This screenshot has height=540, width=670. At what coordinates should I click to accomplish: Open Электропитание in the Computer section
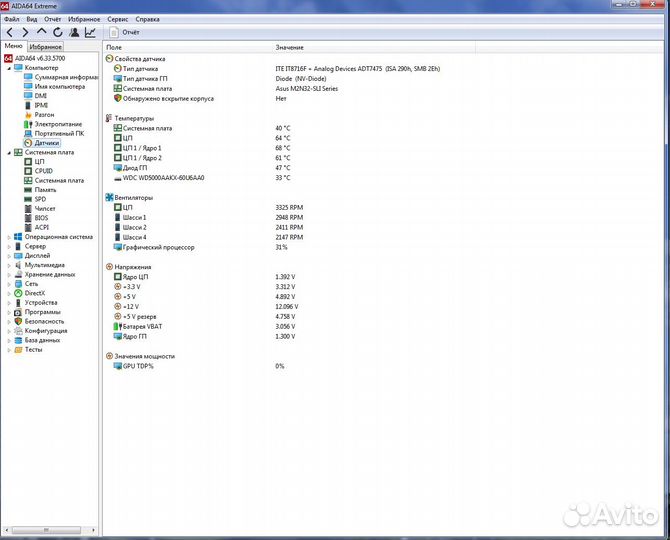(x=58, y=124)
